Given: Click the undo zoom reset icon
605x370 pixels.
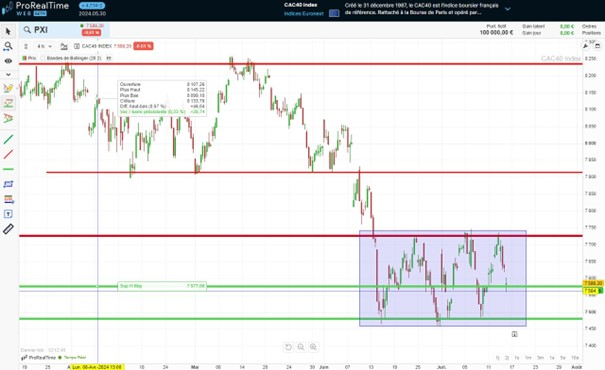Looking at the screenshot, I should click(x=288, y=347).
